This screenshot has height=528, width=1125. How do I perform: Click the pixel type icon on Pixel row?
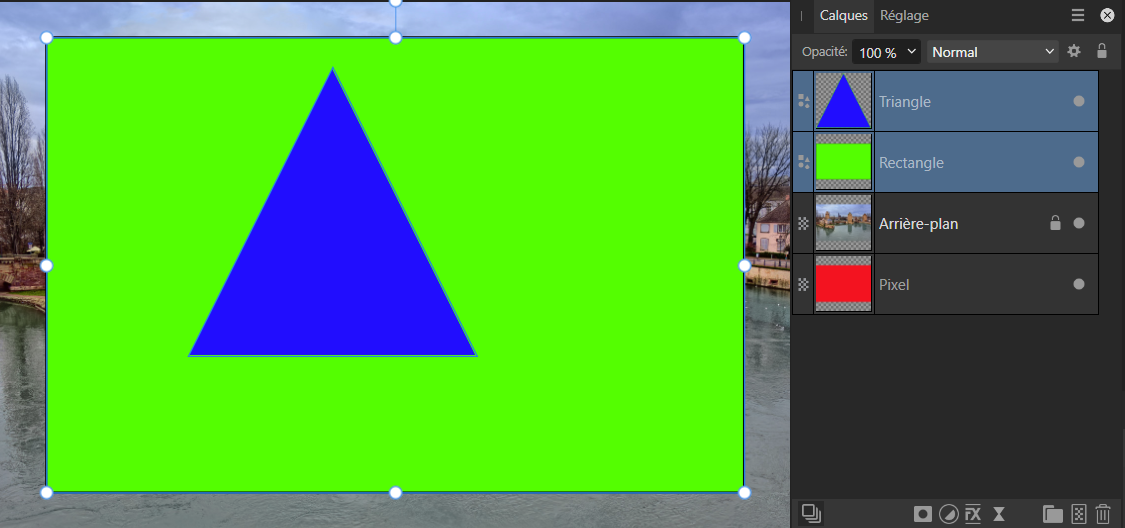click(x=804, y=284)
